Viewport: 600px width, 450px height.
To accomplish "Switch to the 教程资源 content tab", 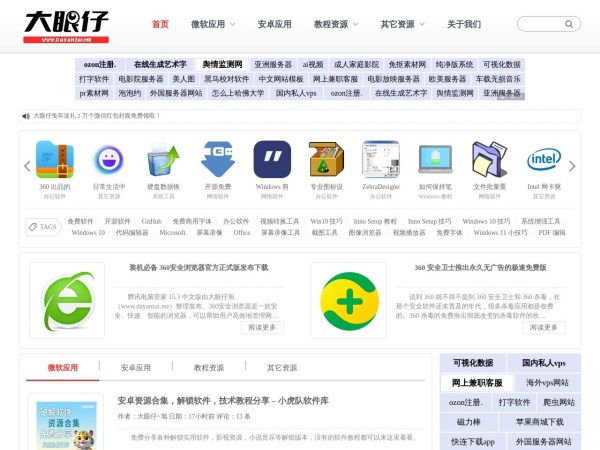I will point(209,368).
